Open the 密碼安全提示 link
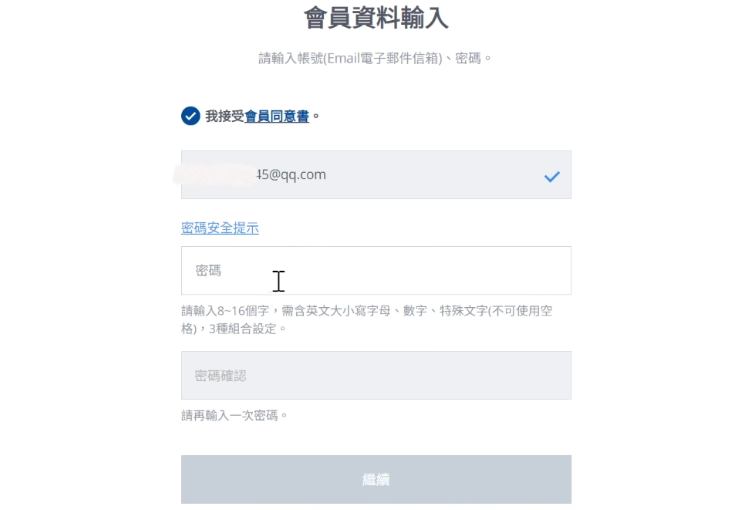 tap(220, 228)
